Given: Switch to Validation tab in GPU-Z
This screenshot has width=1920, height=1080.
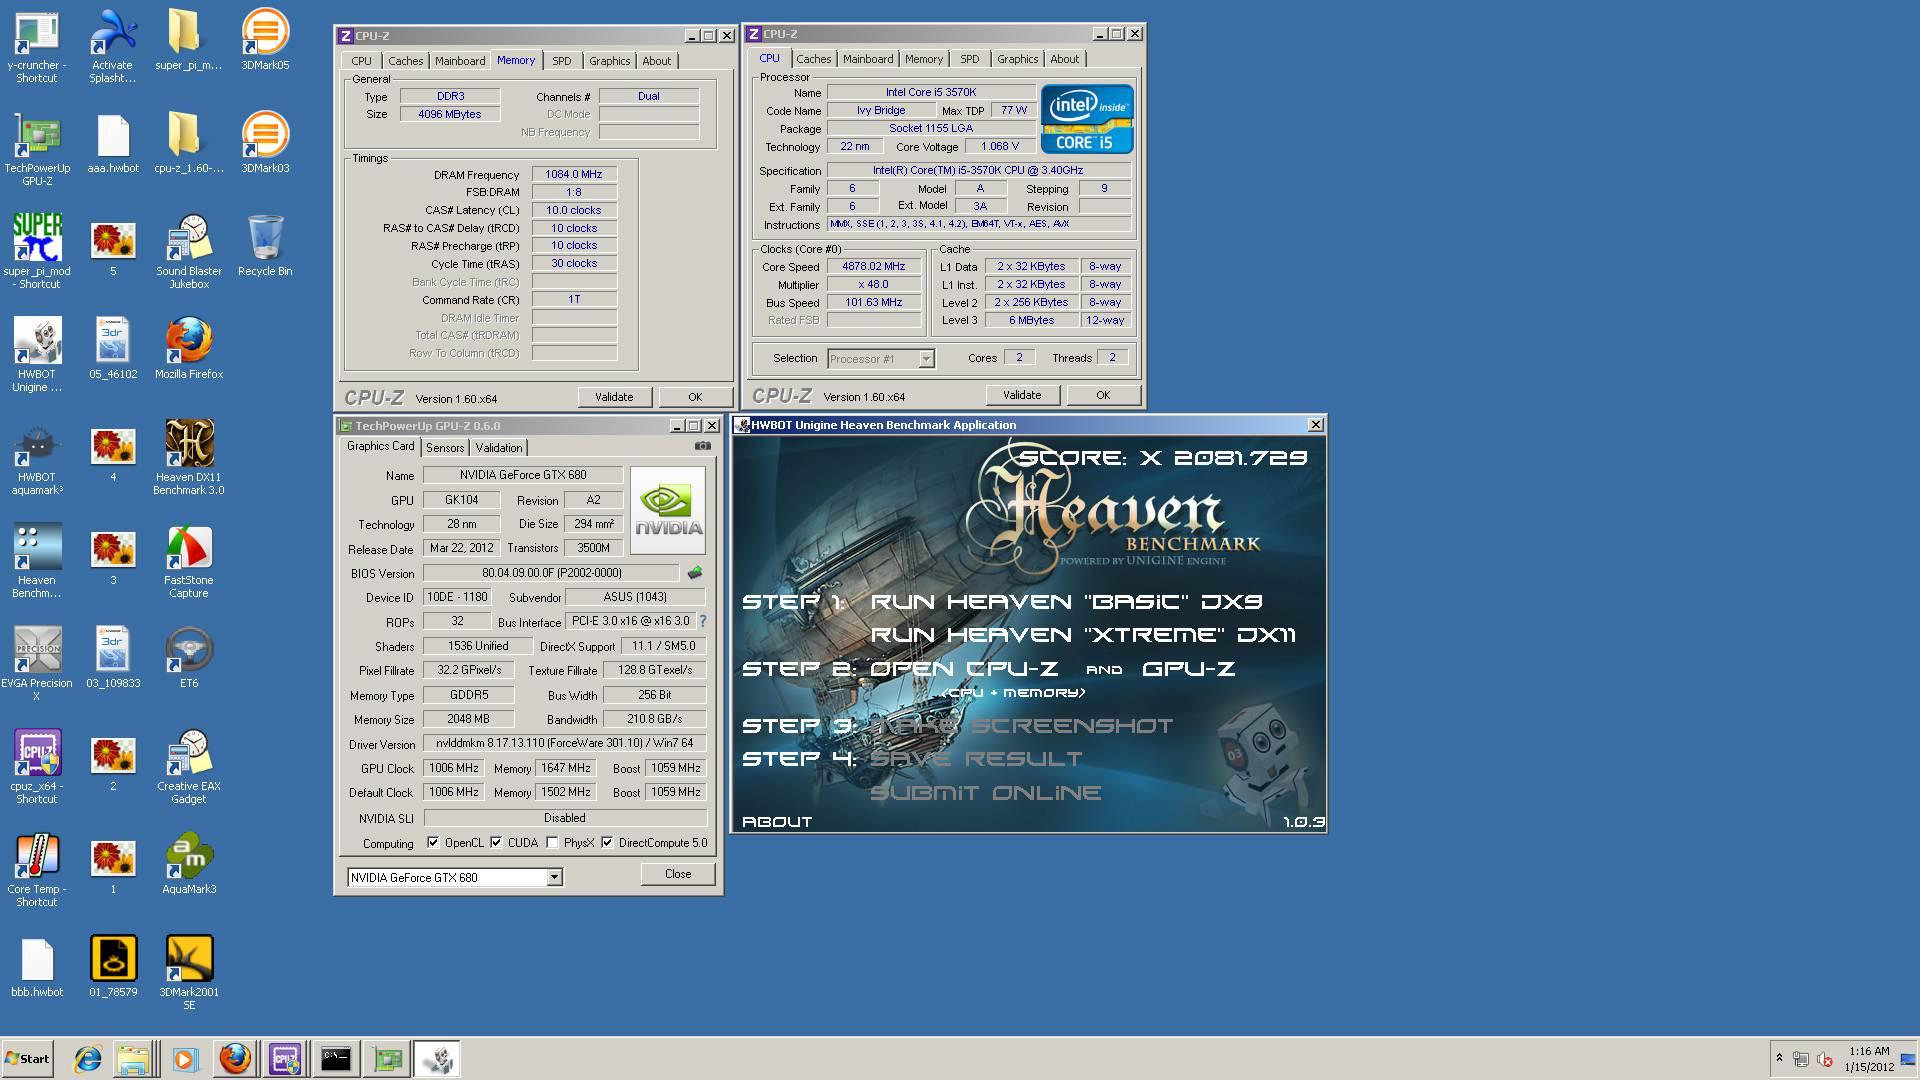Looking at the screenshot, I should click(x=498, y=448).
